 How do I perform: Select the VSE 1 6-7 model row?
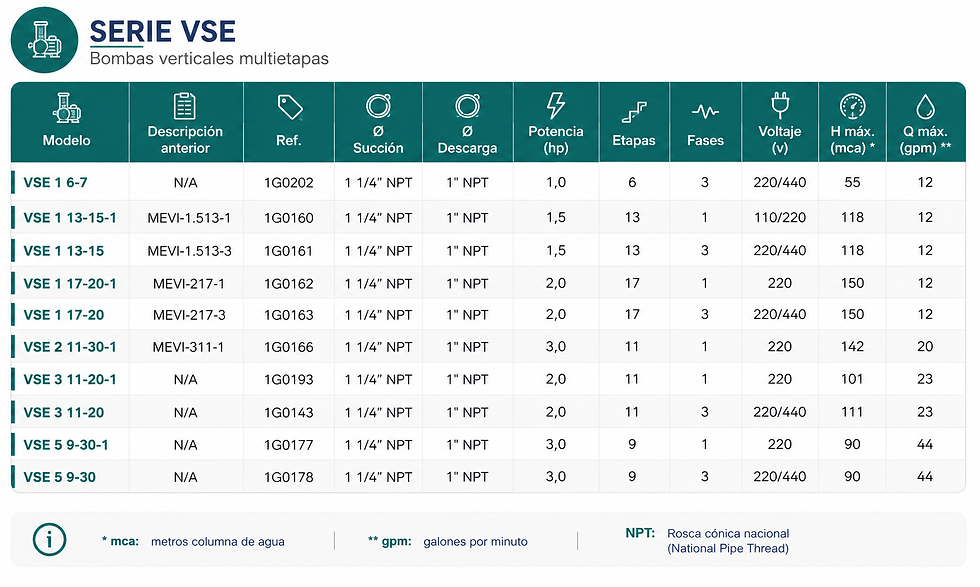[x=488, y=183]
